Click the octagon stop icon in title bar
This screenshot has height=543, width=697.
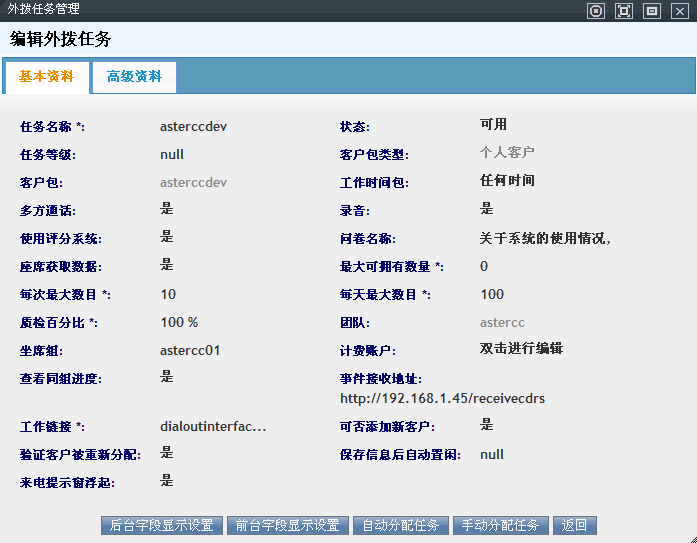pos(596,11)
